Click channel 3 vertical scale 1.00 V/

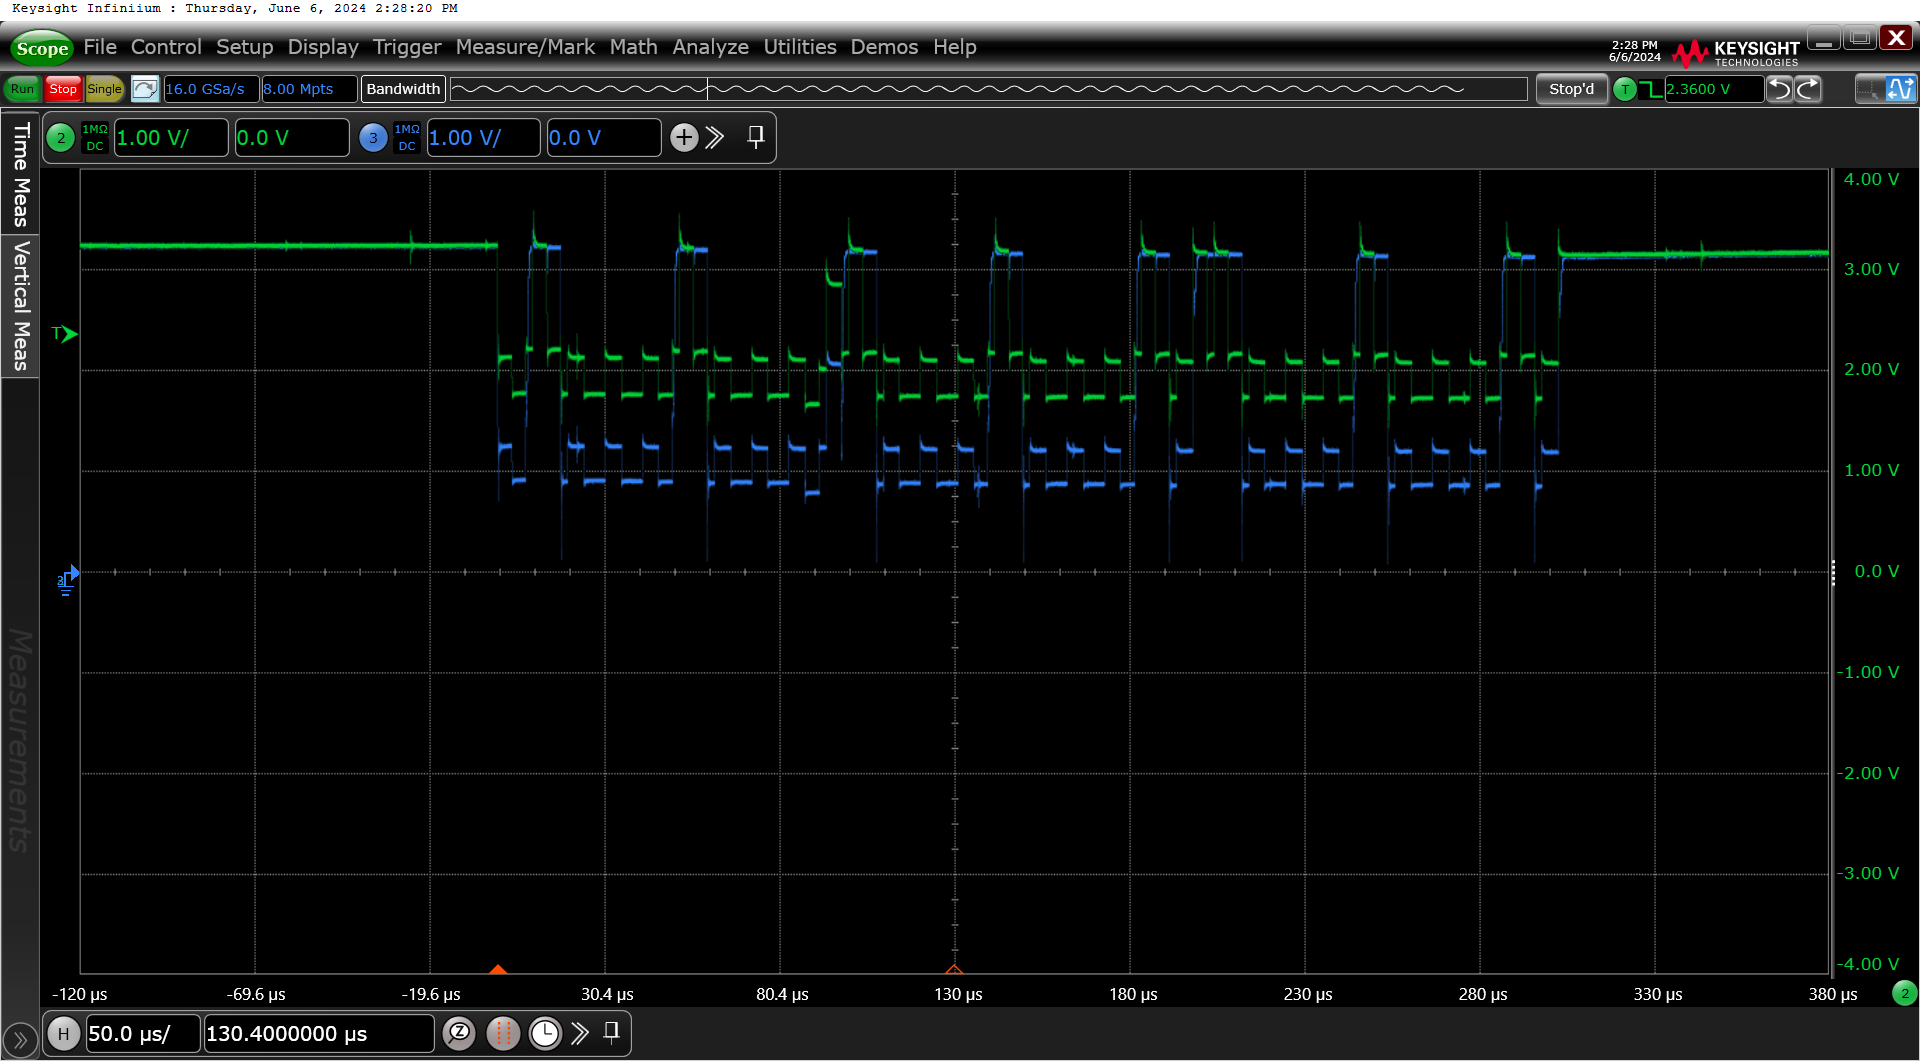pyautogui.click(x=483, y=138)
